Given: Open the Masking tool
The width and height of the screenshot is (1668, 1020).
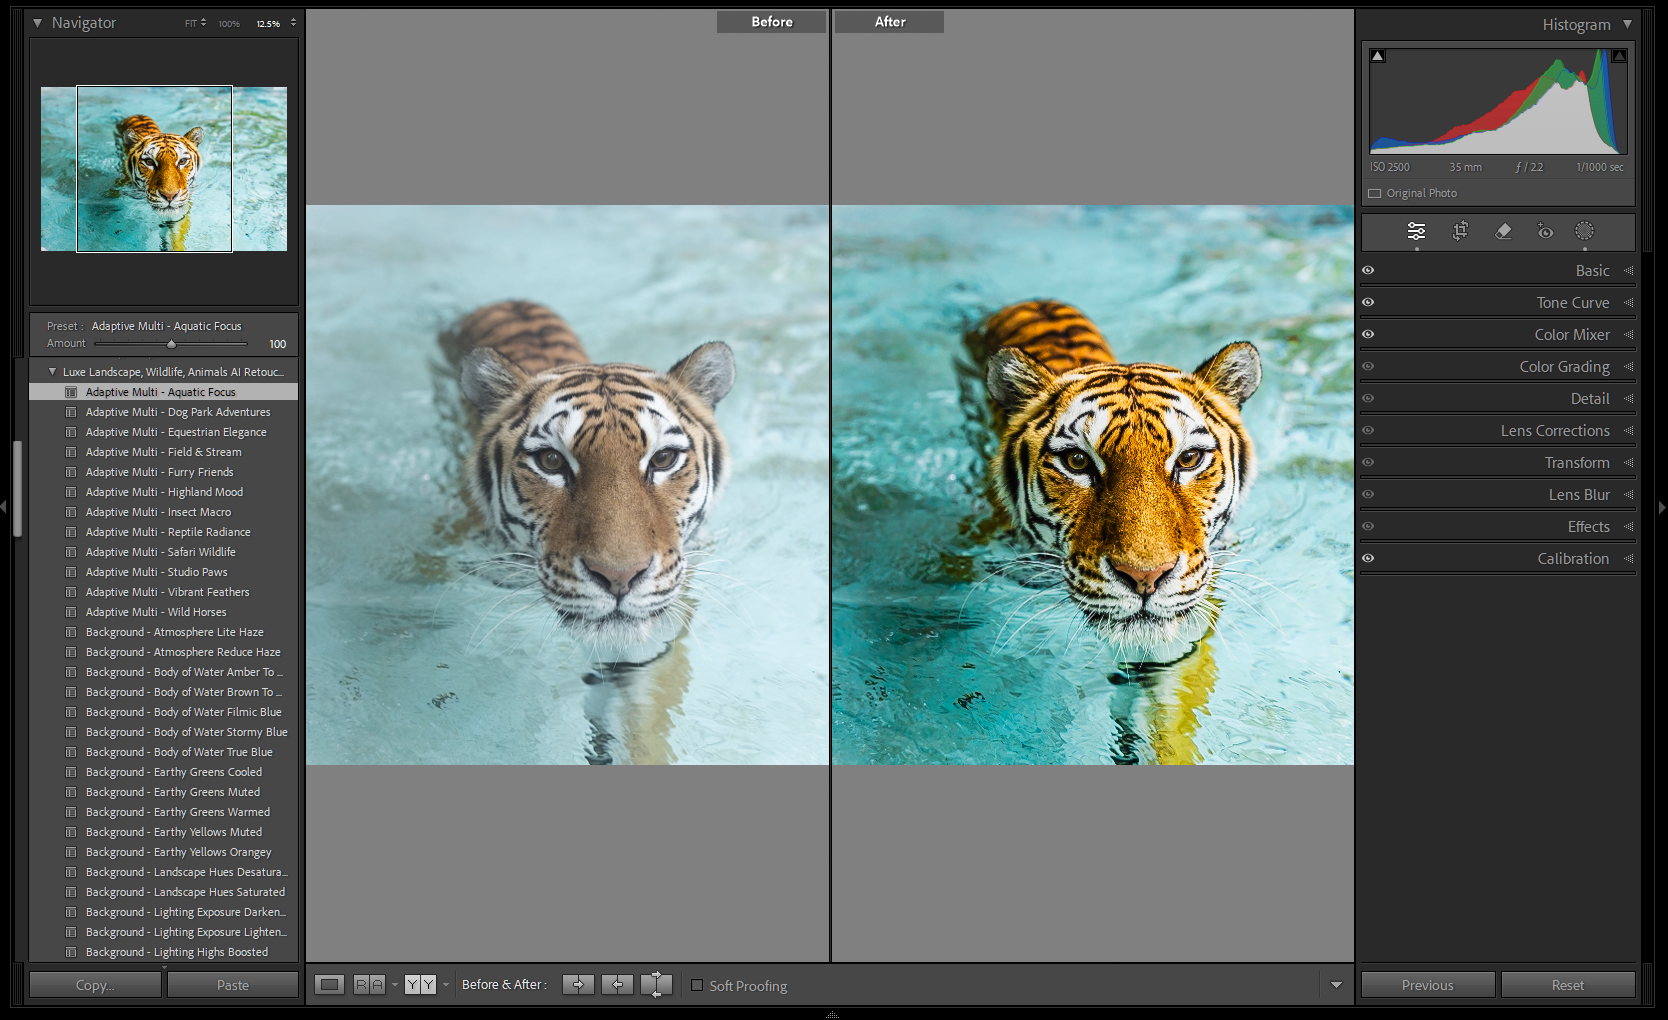Looking at the screenshot, I should 1584,231.
